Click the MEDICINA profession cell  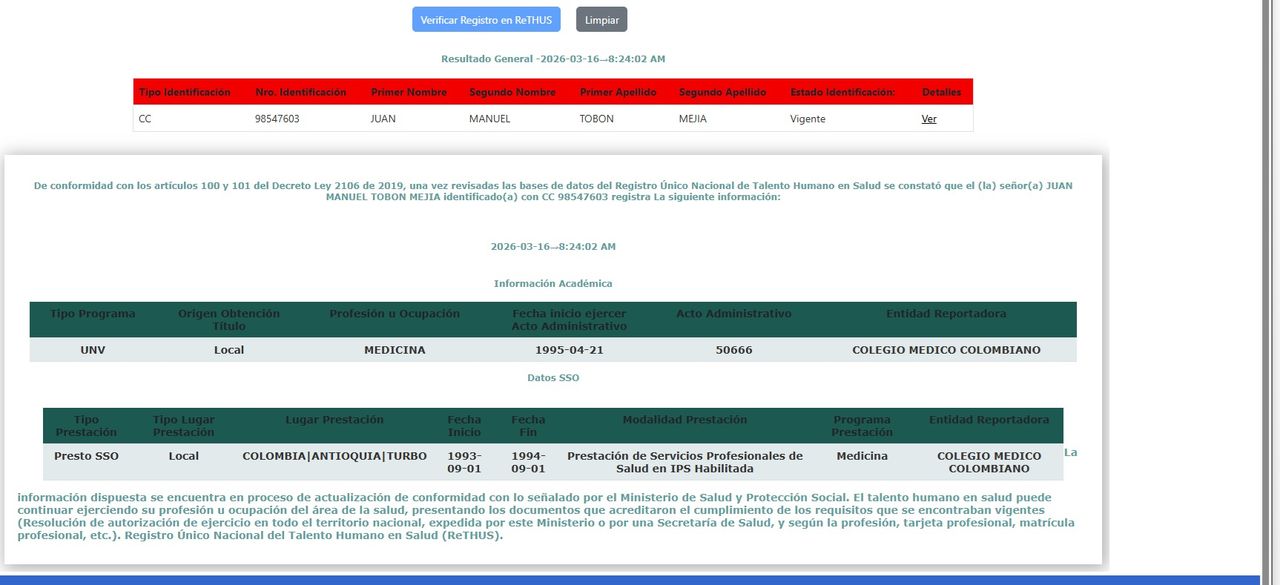[x=394, y=350]
